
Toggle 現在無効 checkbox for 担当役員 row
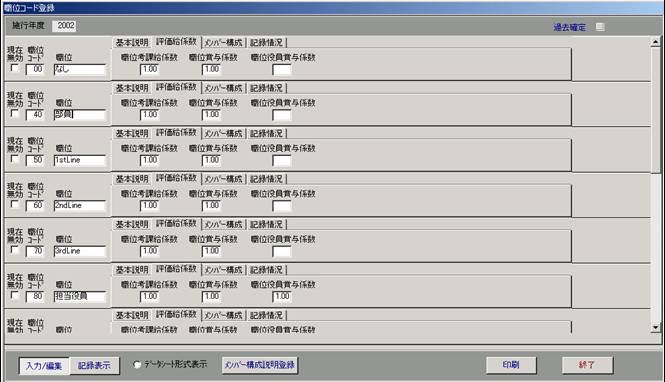(x=15, y=295)
